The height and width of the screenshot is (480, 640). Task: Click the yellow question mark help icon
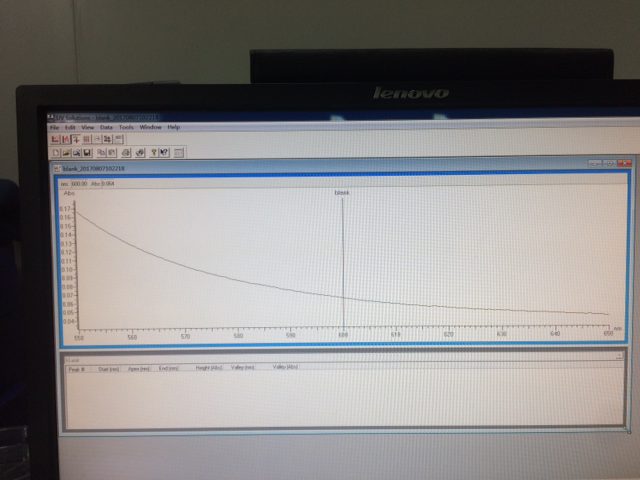(x=154, y=153)
